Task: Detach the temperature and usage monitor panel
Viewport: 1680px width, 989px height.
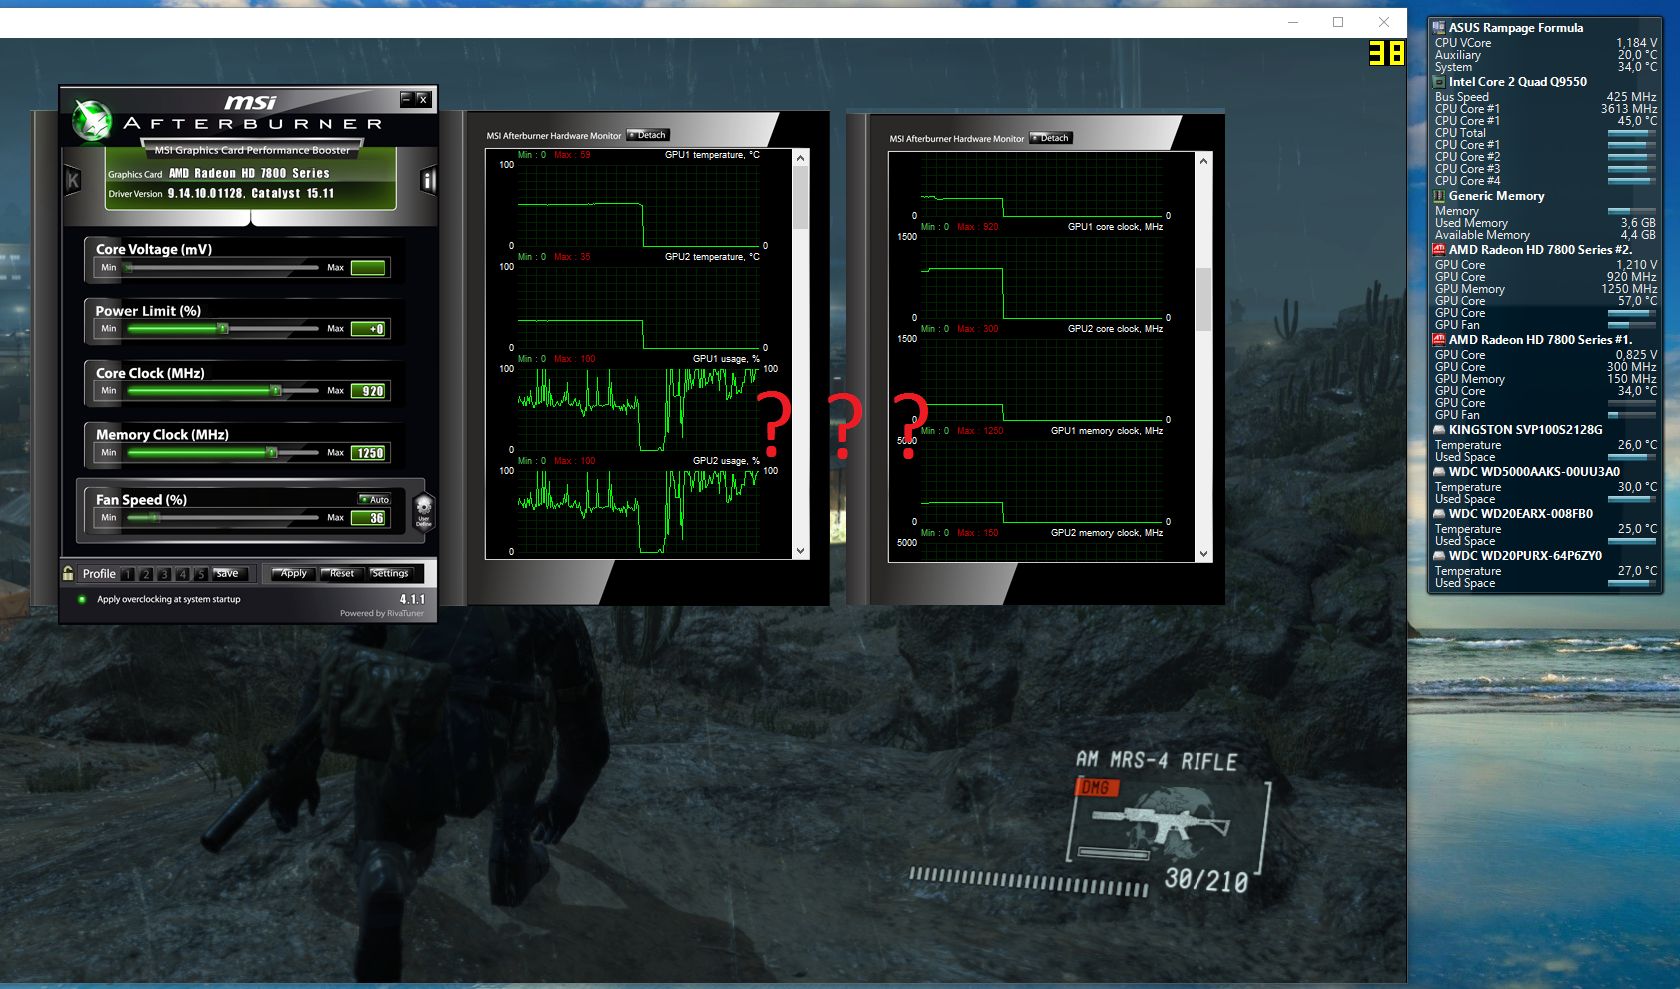Action: pos(647,135)
